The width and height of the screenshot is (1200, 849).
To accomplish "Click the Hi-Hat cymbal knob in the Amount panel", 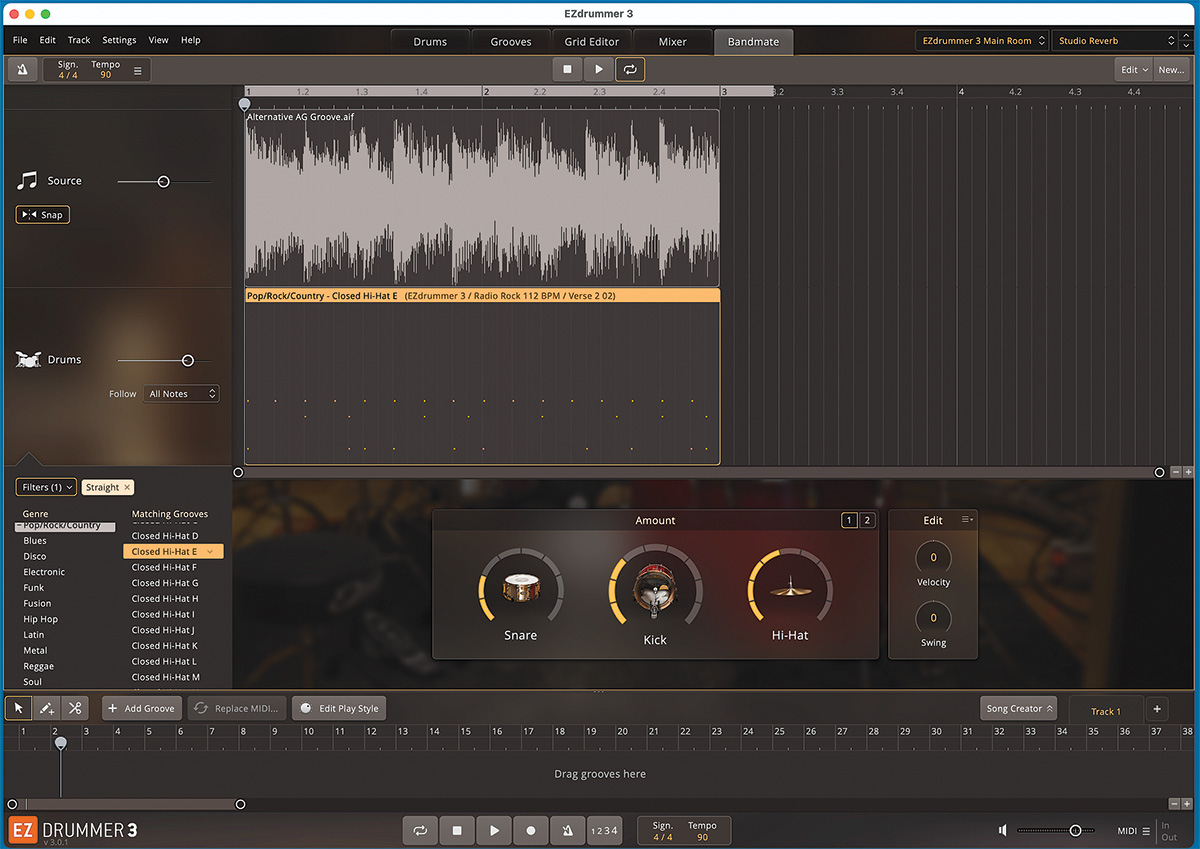I will 789,592.
